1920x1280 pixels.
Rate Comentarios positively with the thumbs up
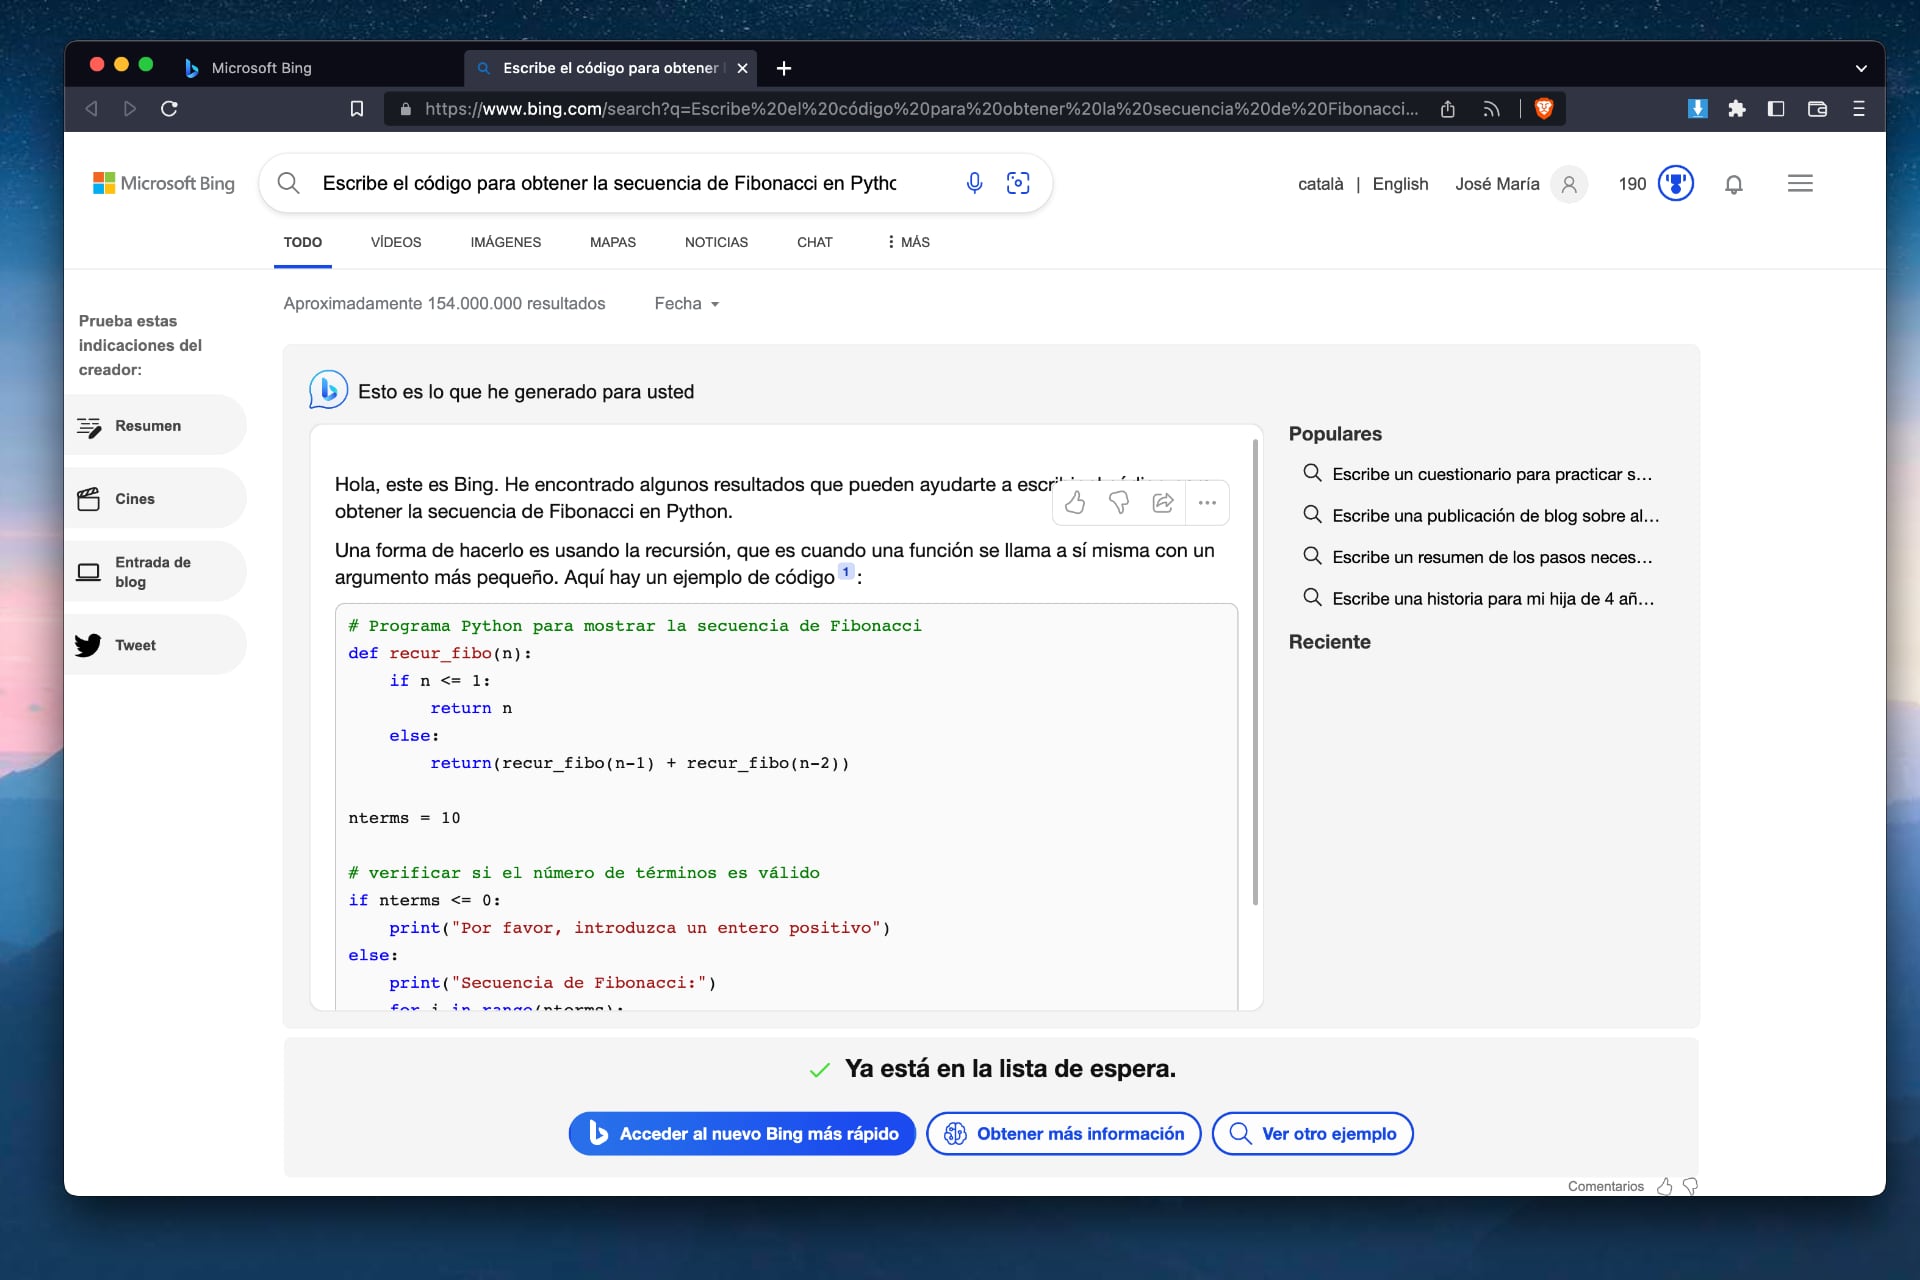pyautogui.click(x=1664, y=1186)
